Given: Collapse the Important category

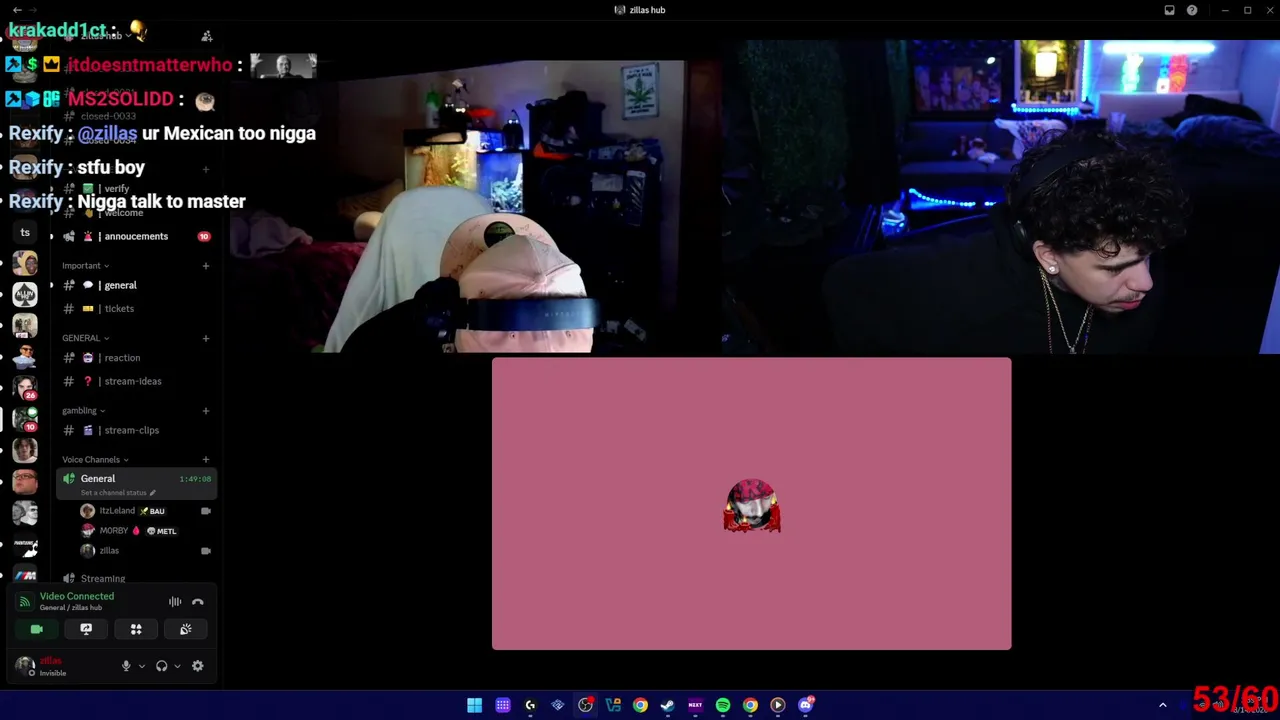Looking at the screenshot, I should pyautogui.click(x=85, y=266).
